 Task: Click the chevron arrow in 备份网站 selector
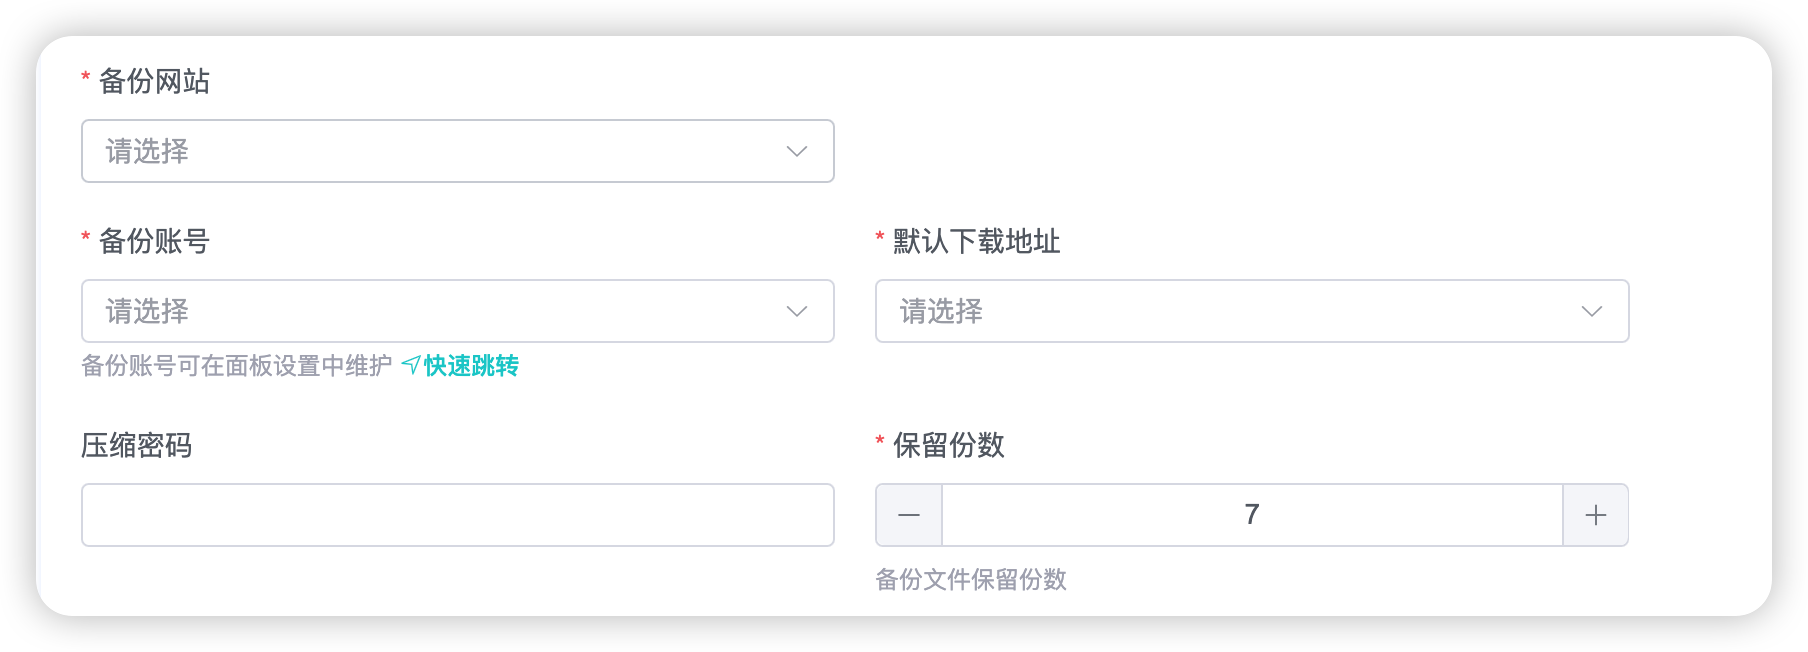point(797,151)
